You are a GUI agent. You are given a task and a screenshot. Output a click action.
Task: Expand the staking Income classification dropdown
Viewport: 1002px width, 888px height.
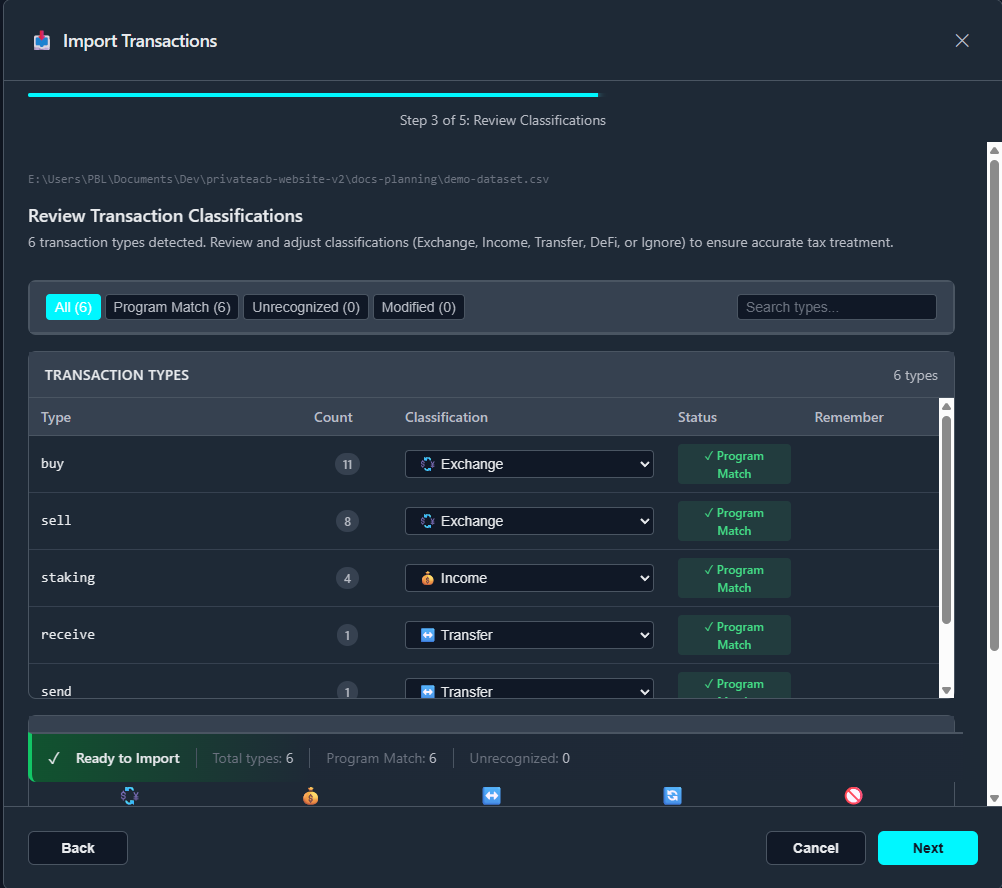click(x=529, y=578)
